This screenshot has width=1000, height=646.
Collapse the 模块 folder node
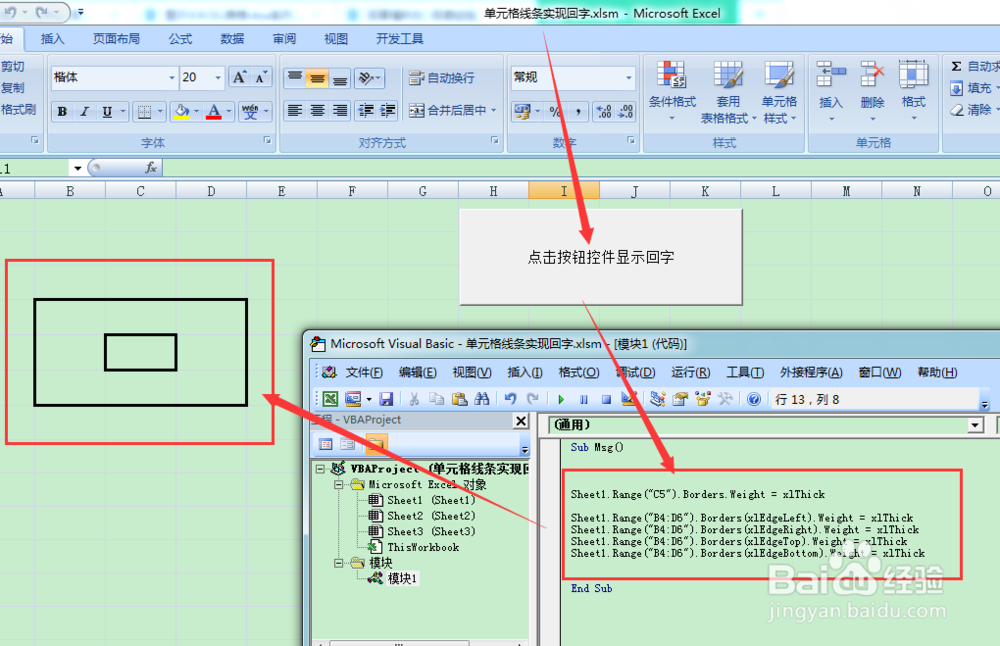click(339, 563)
